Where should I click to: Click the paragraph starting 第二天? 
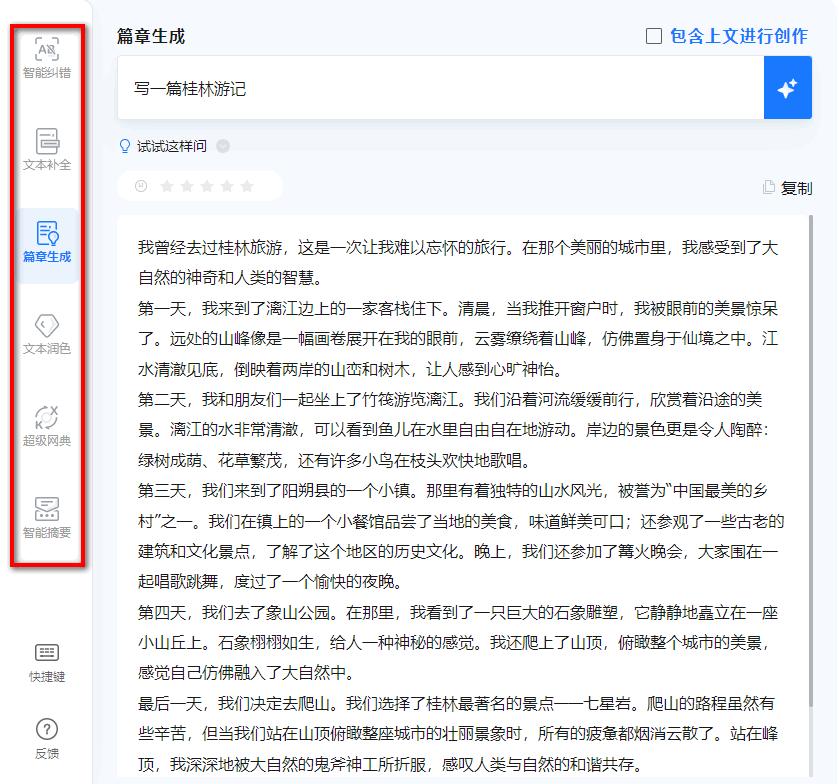(453, 429)
